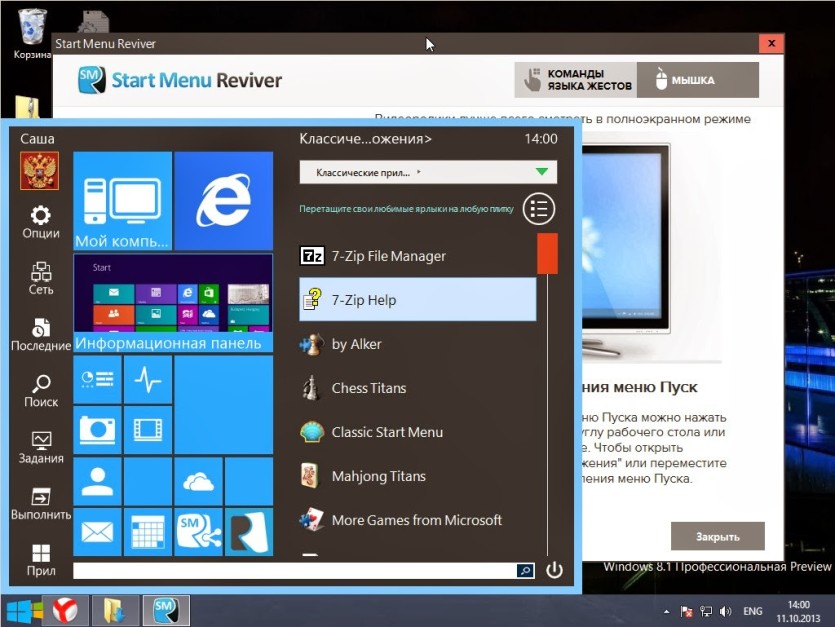Open Последние recent documents icon
This screenshot has height=627, width=835.
(x=40, y=328)
